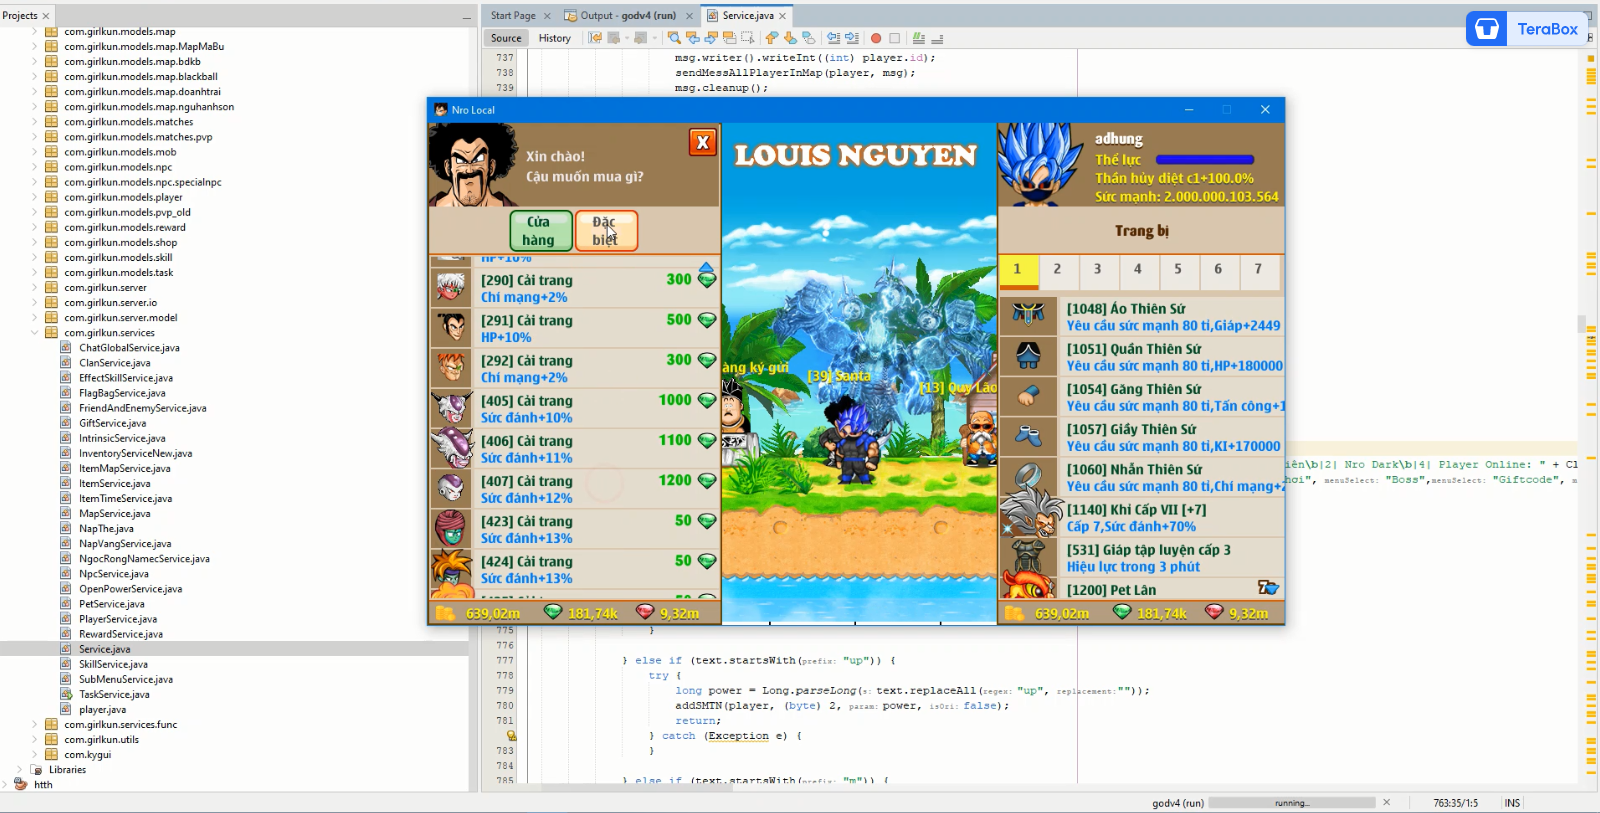Screen dimensions: 1600x813
Task: Click editor Forward navigation icon
Action: click(640, 38)
